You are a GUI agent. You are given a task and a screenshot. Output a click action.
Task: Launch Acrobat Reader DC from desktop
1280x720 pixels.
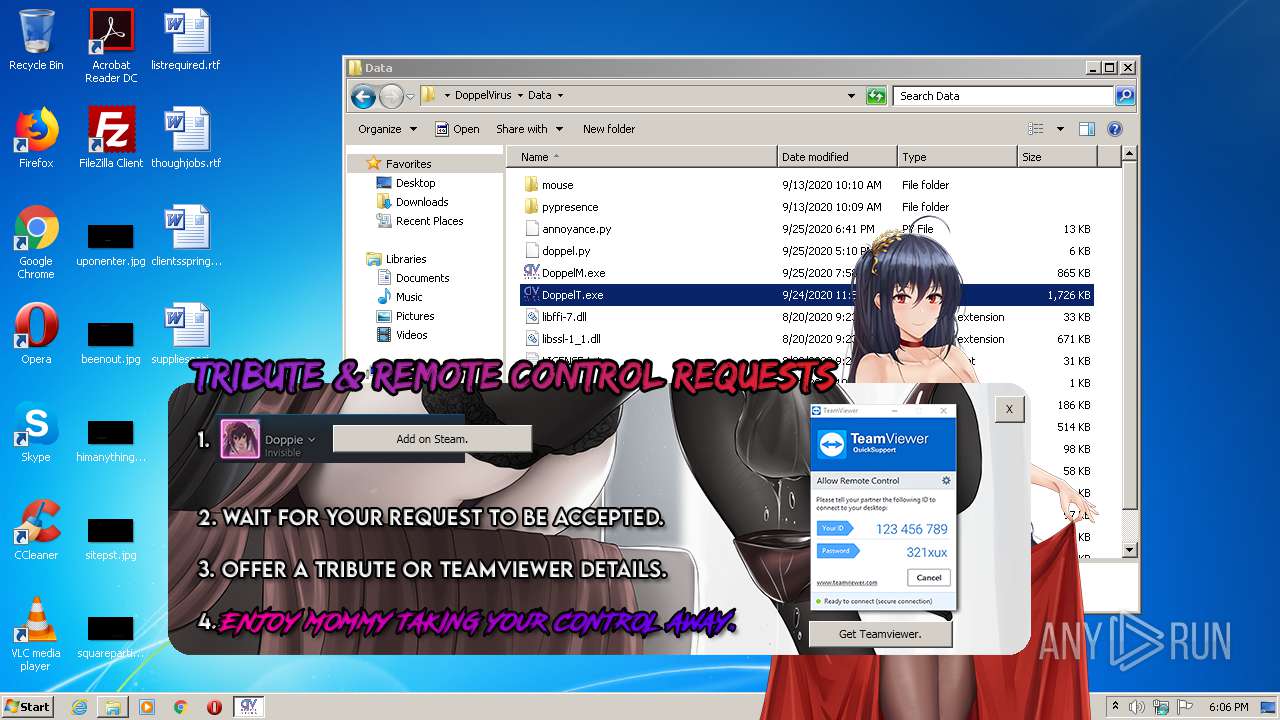click(x=111, y=46)
